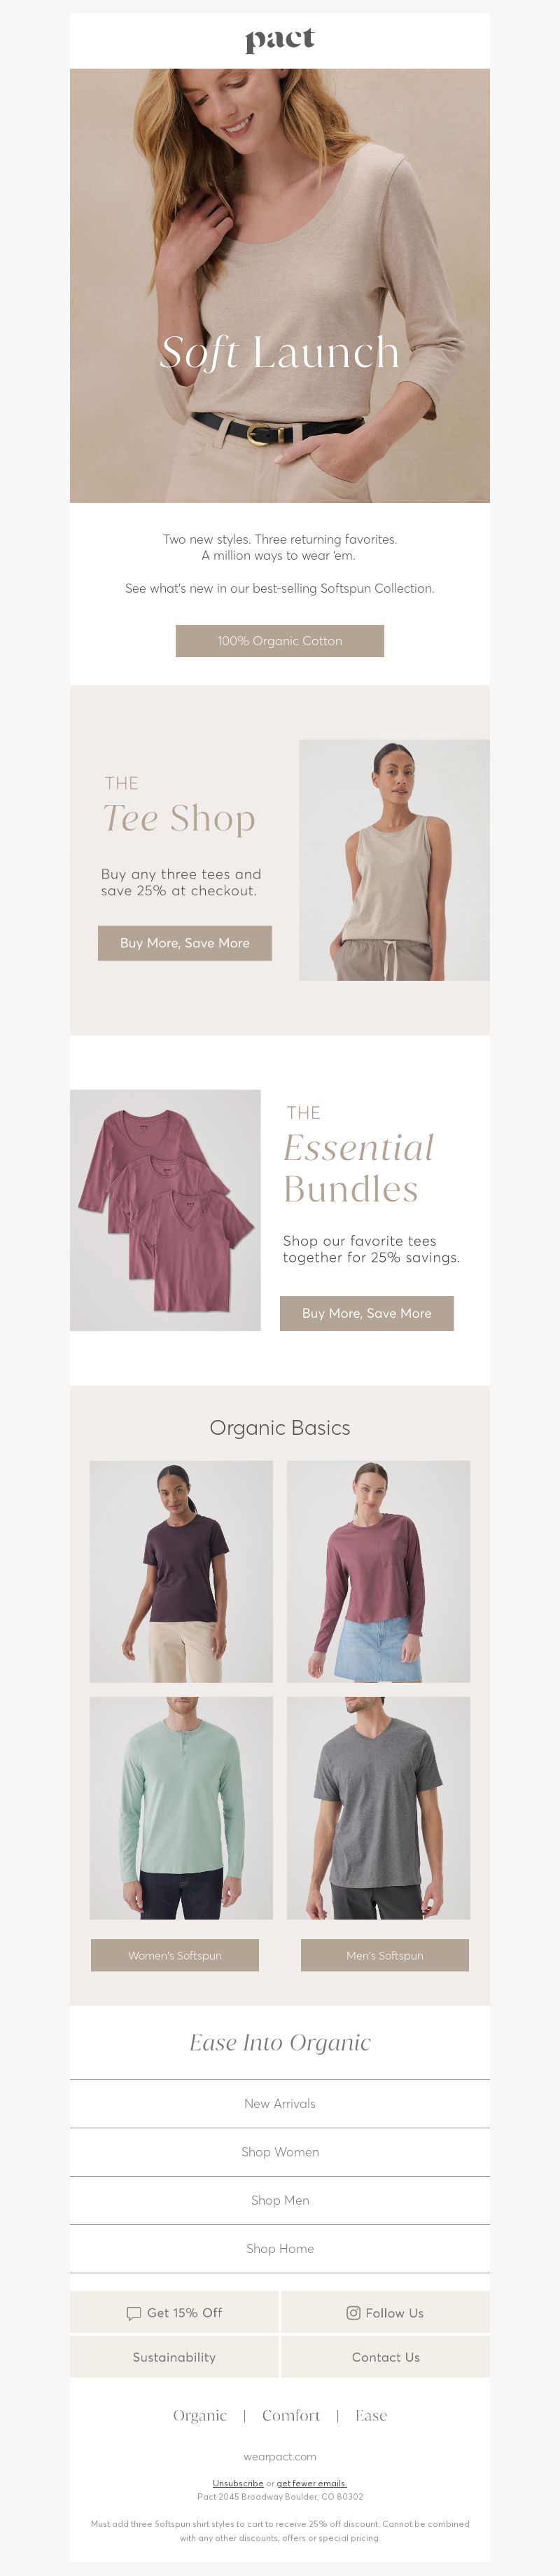
Task: Open the Shop Home menu link
Action: [280, 2248]
